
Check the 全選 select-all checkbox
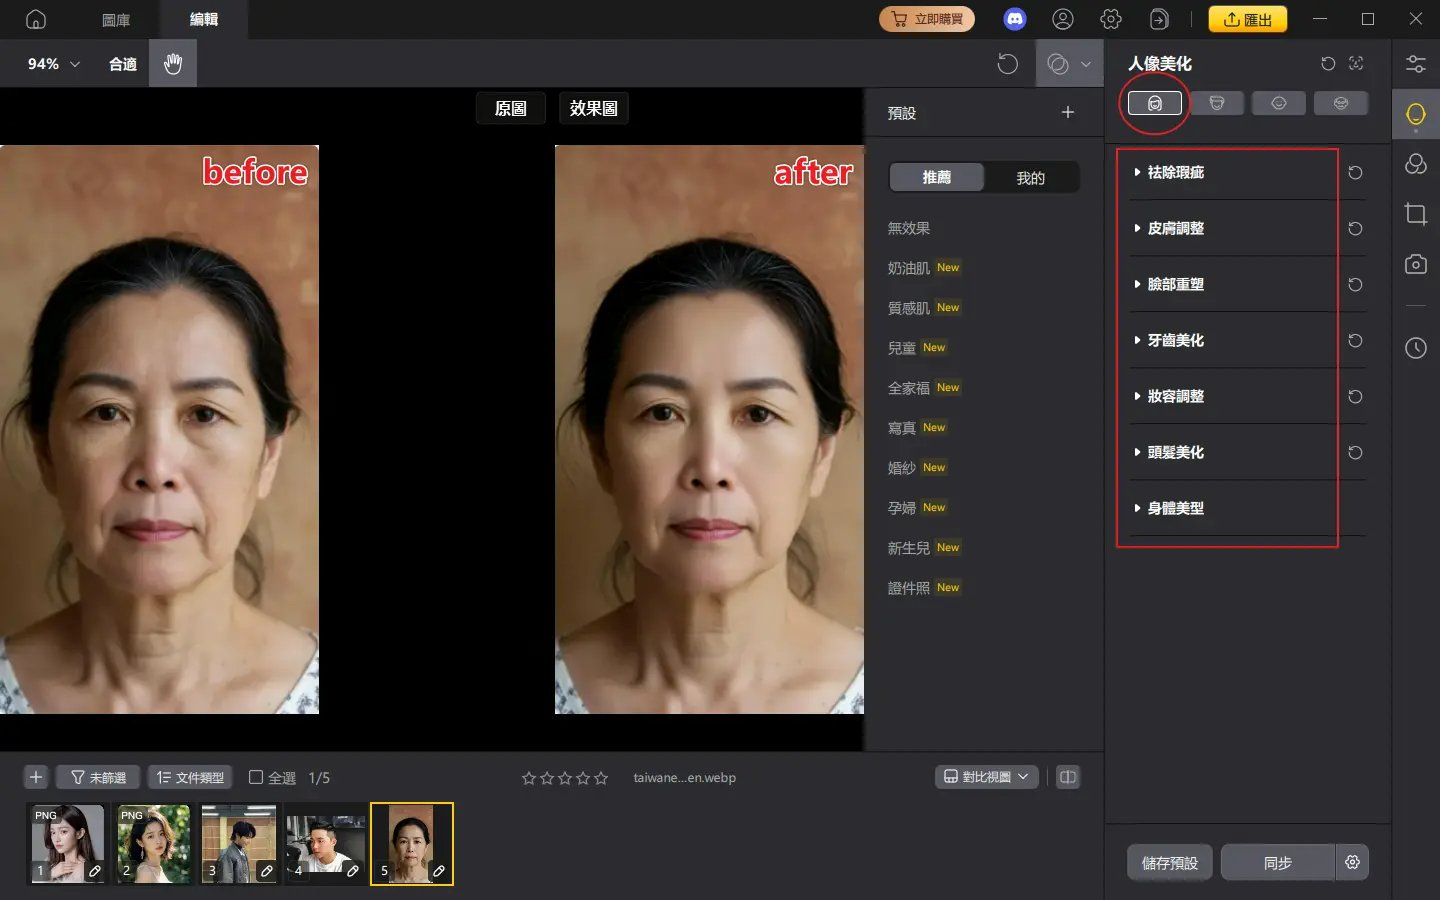[258, 777]
